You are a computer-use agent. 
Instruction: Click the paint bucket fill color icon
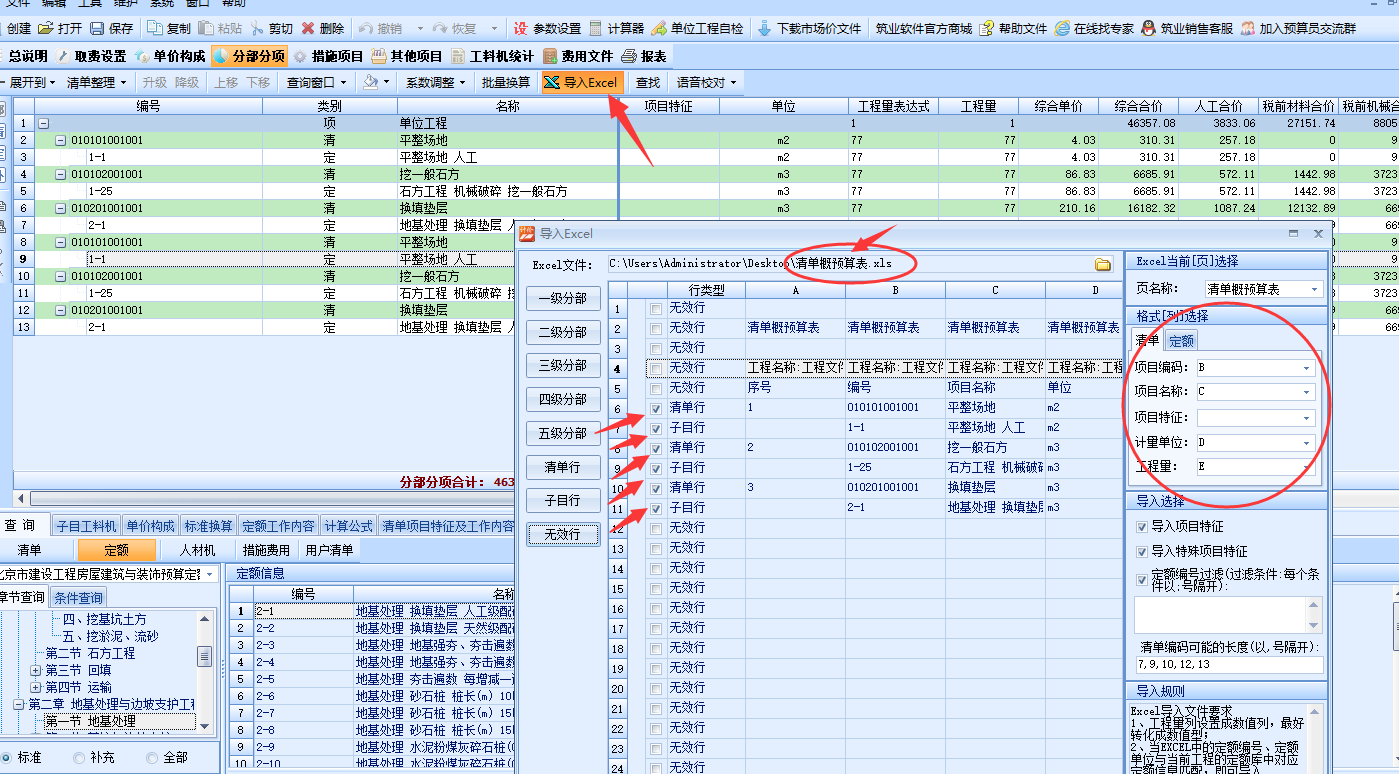[371, 82]
